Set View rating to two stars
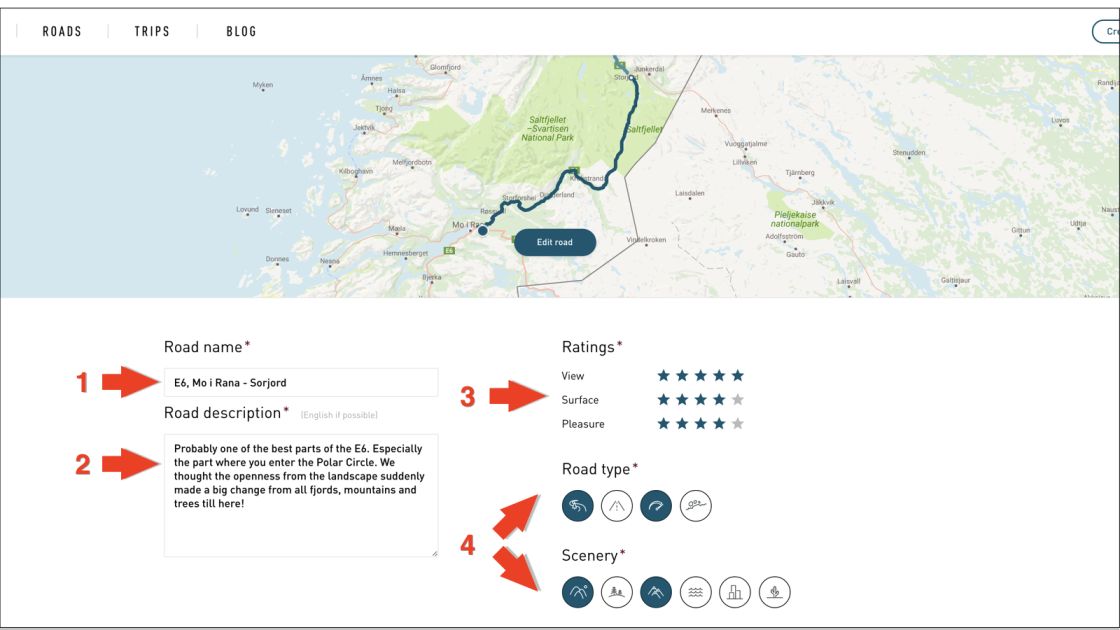The image size is (1120, 630). point(682,375)
